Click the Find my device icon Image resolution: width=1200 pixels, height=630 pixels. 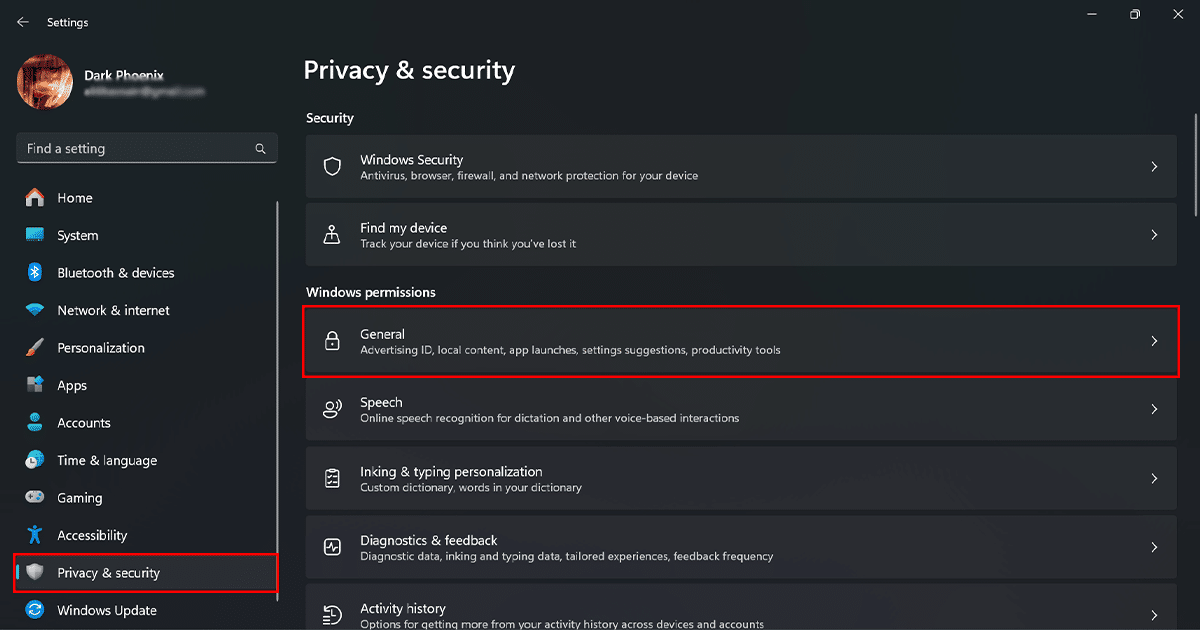(332, 235)
